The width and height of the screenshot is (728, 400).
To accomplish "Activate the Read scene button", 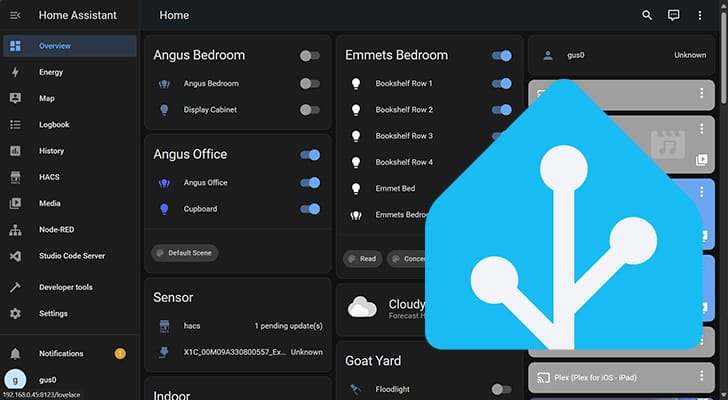I will pyautogui.click(x=363, y=259).
